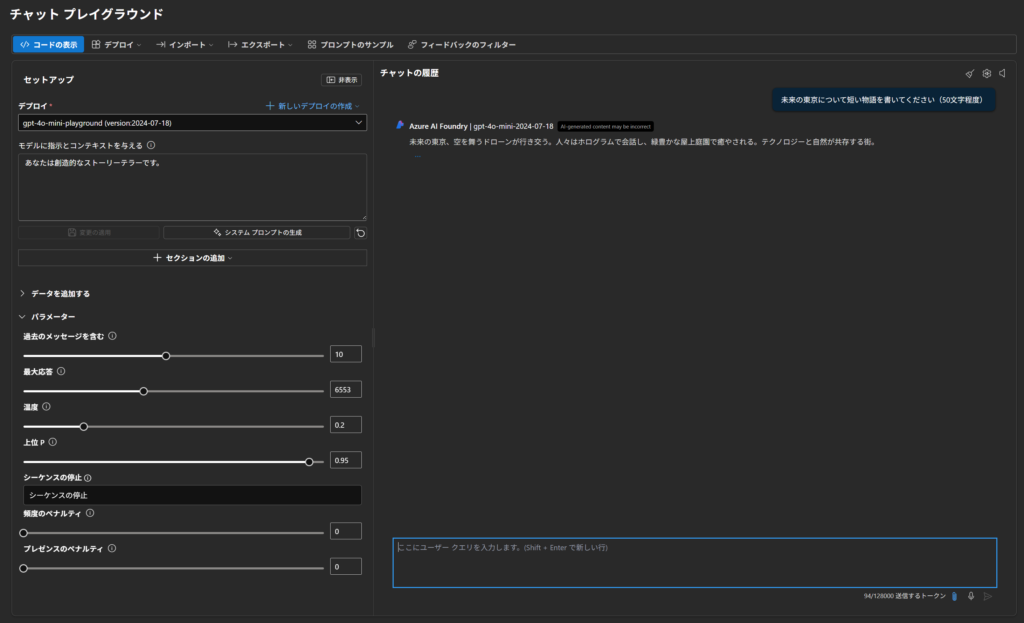
Task: Click the reset system prompt icon
Action: (x=360, y=232)
